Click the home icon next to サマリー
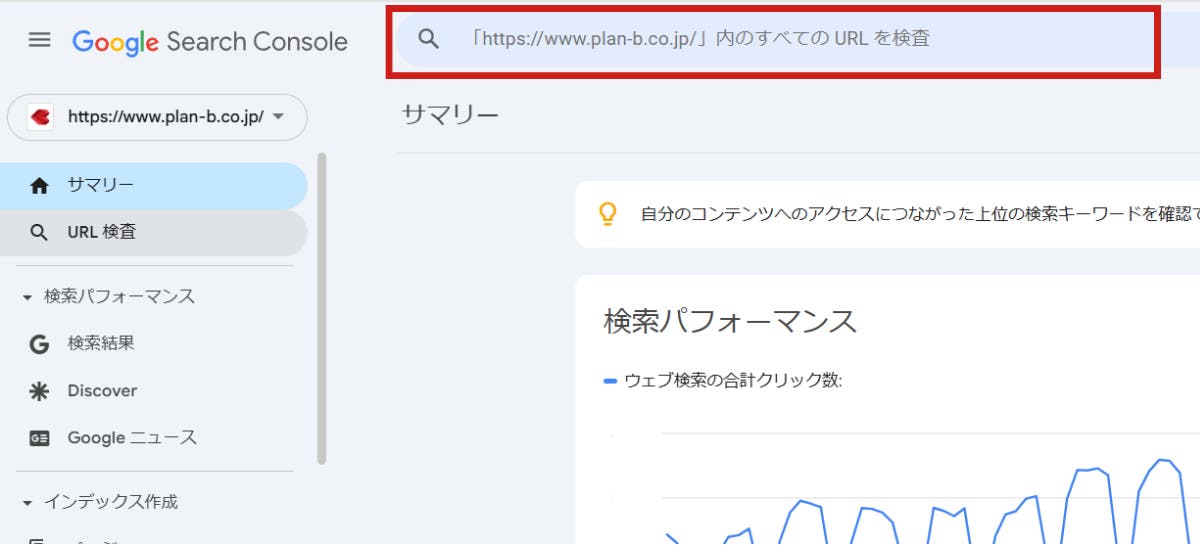The width and height of the screenshot is (1200, 550). tap(39, 185)
